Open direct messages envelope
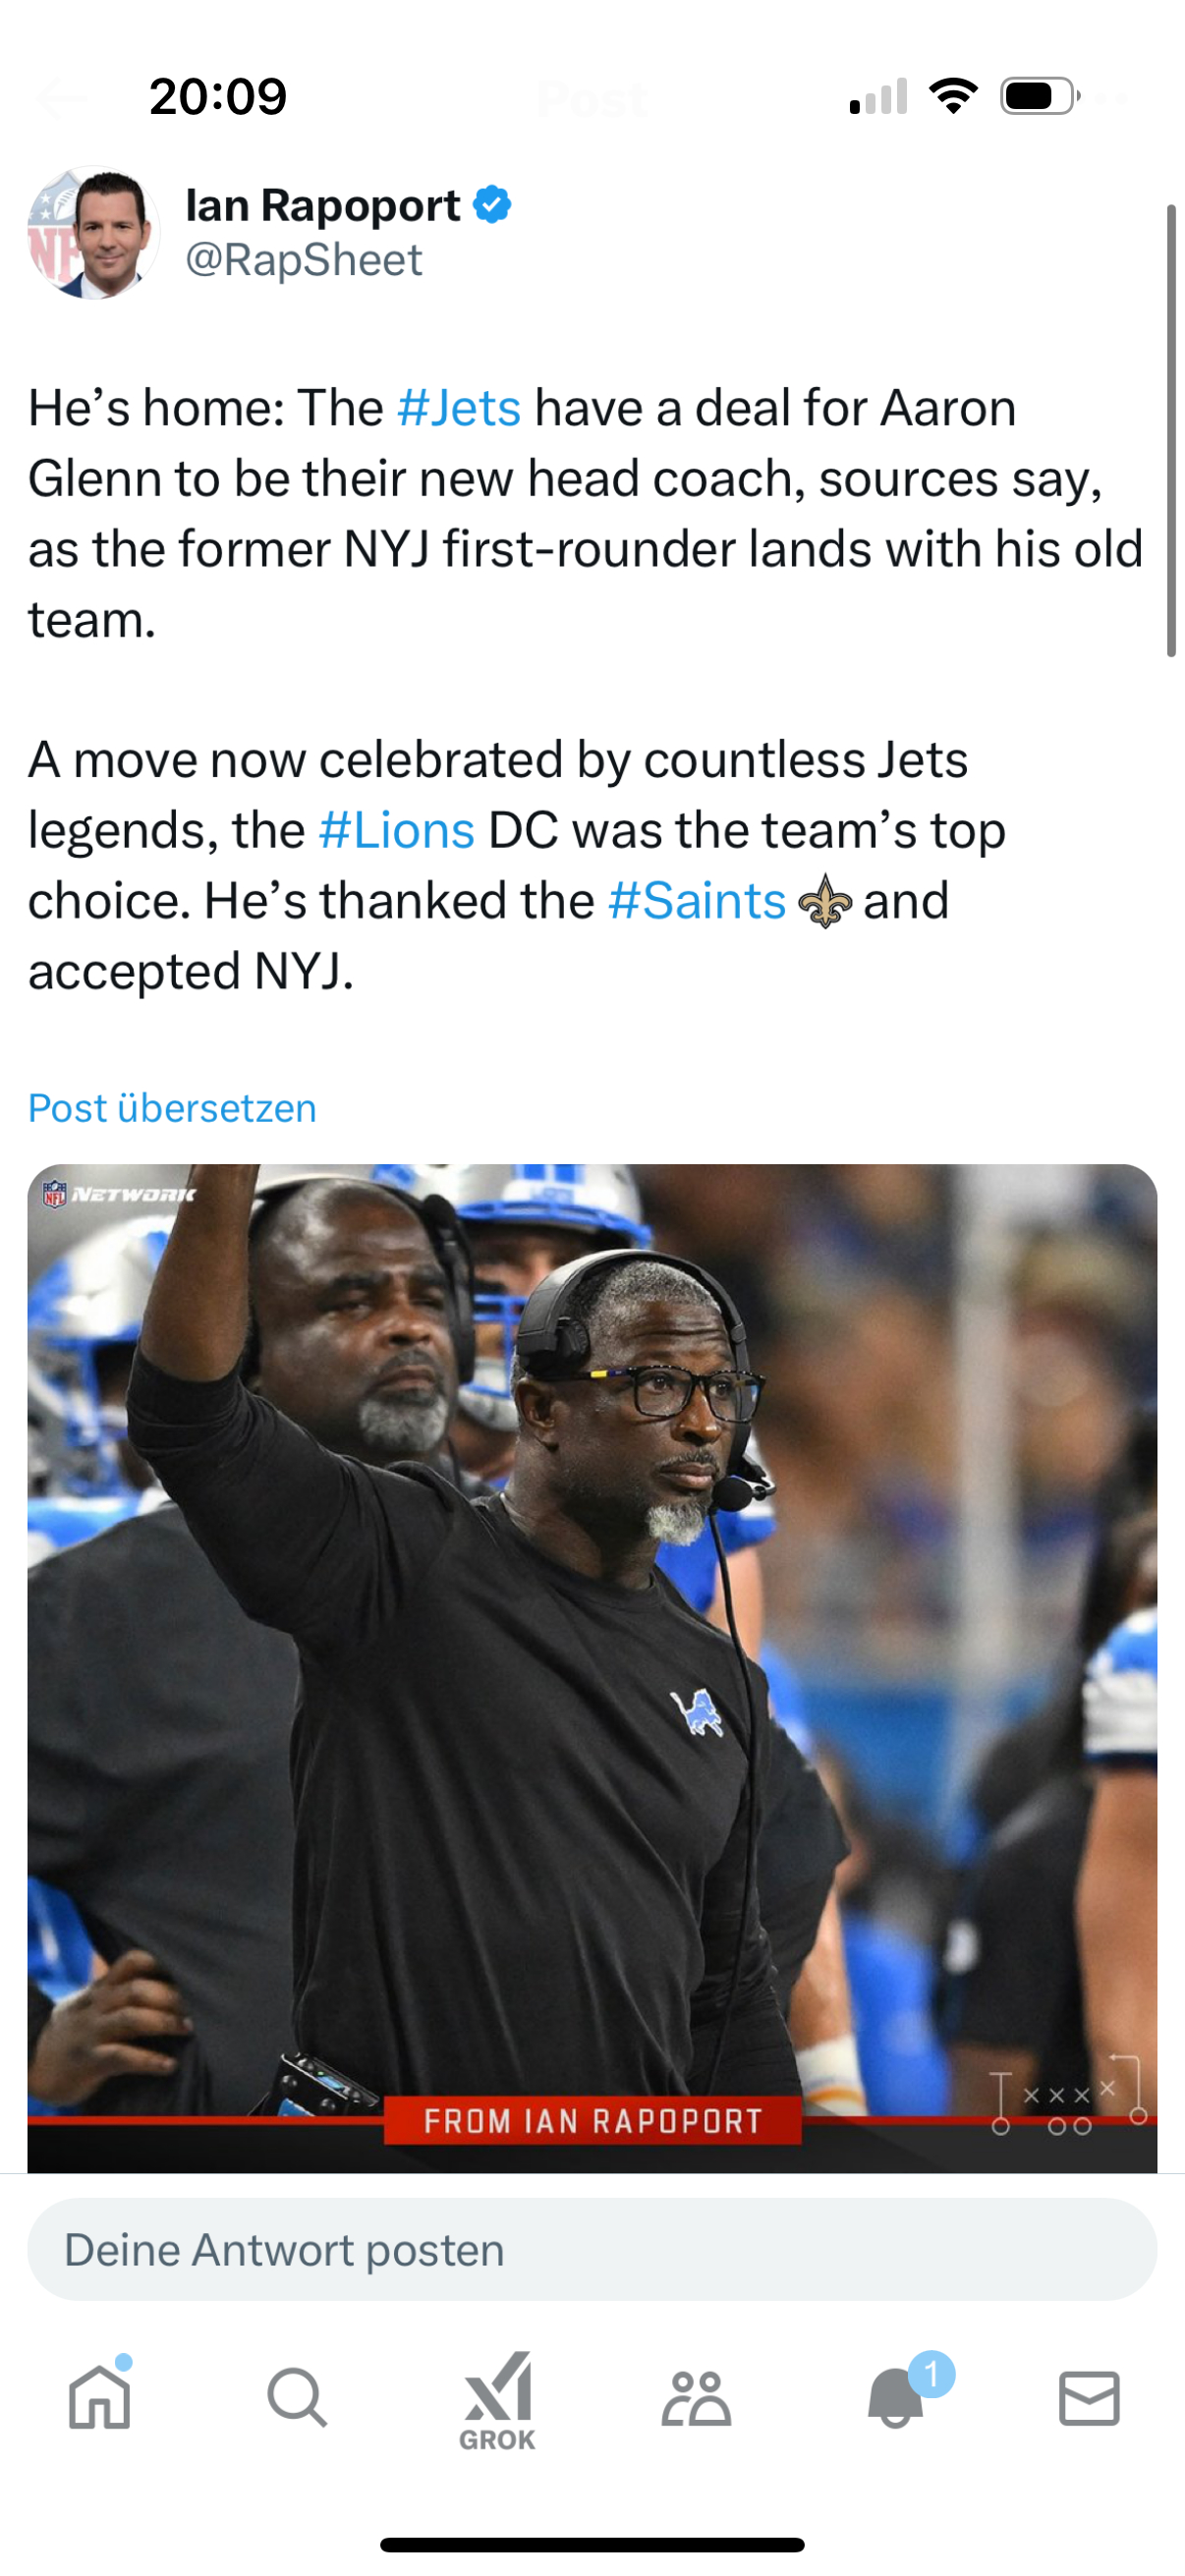This screenshot has width=1185, height=2576. [x=1089, y=2398]
